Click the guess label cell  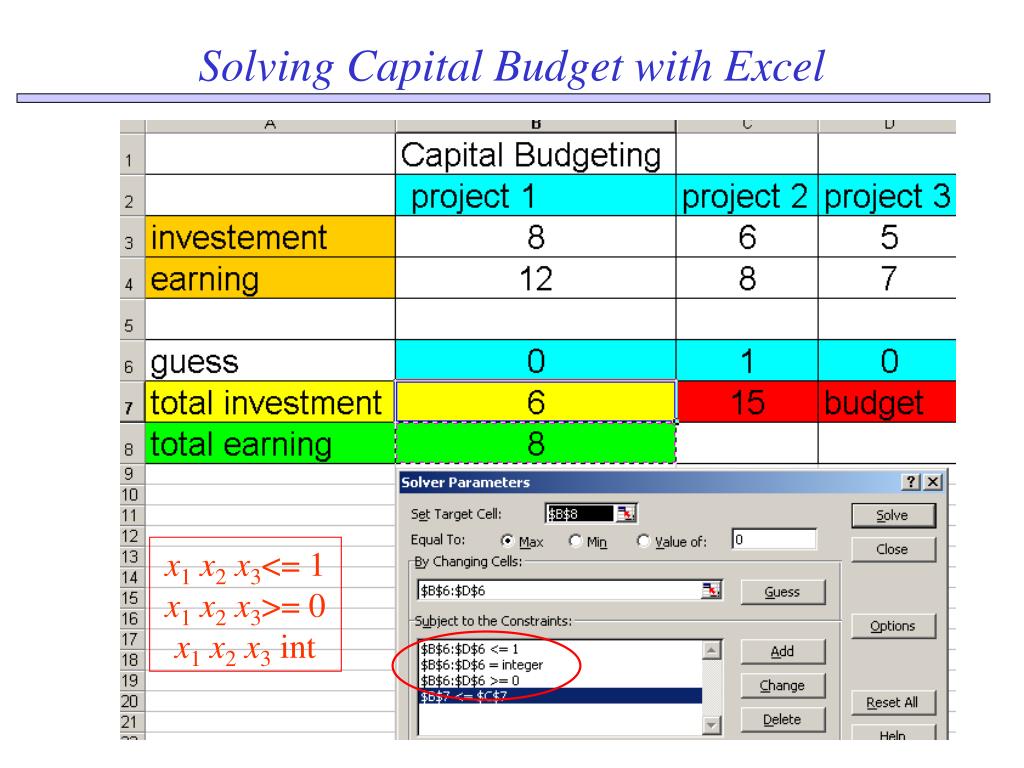(x=270, y=360)
